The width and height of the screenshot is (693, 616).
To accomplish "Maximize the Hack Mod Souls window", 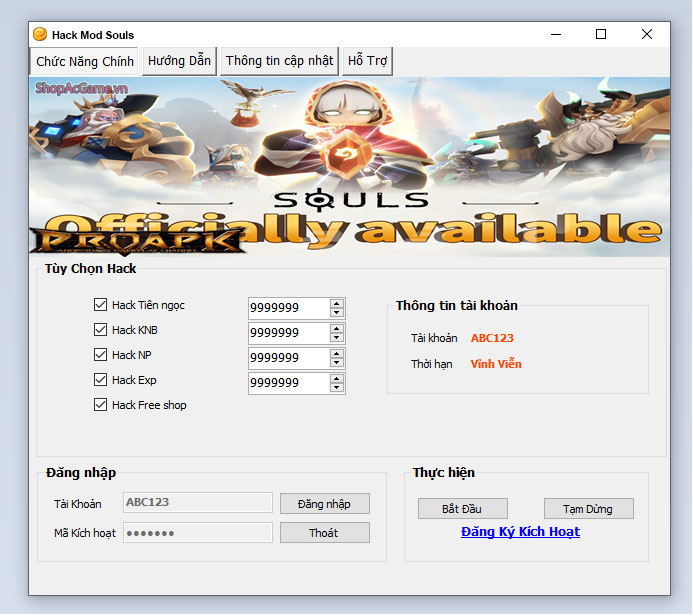I will coord(601,34).
